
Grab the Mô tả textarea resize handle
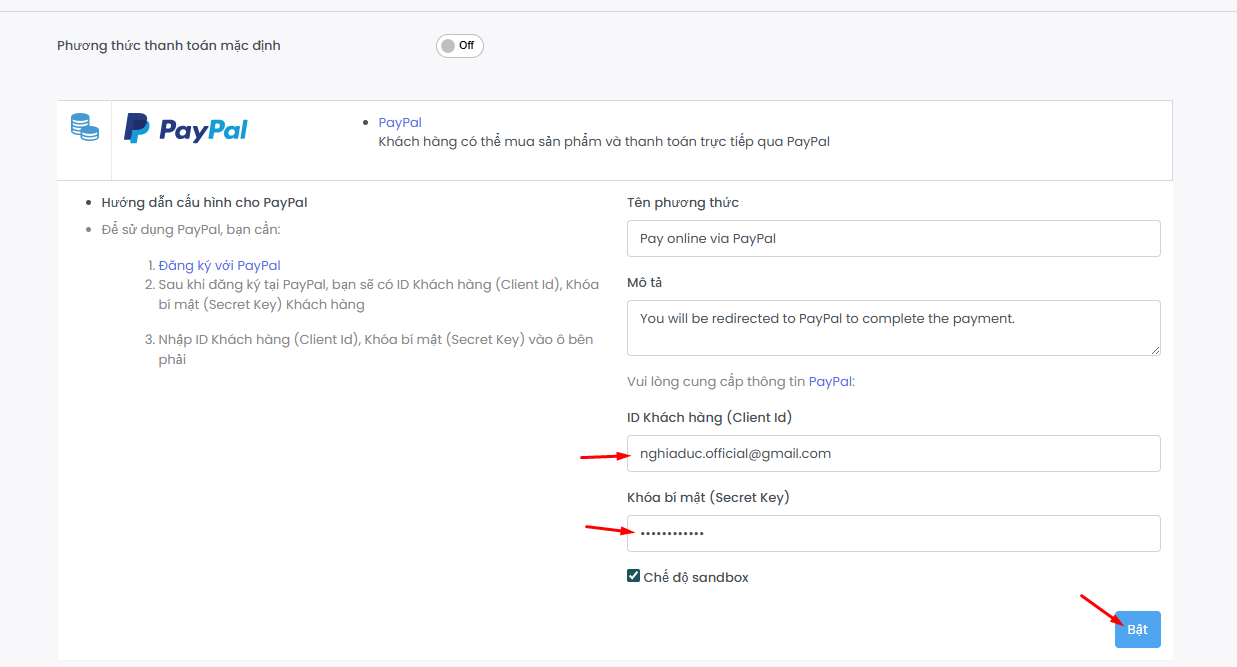click(x=1155, y=350)
